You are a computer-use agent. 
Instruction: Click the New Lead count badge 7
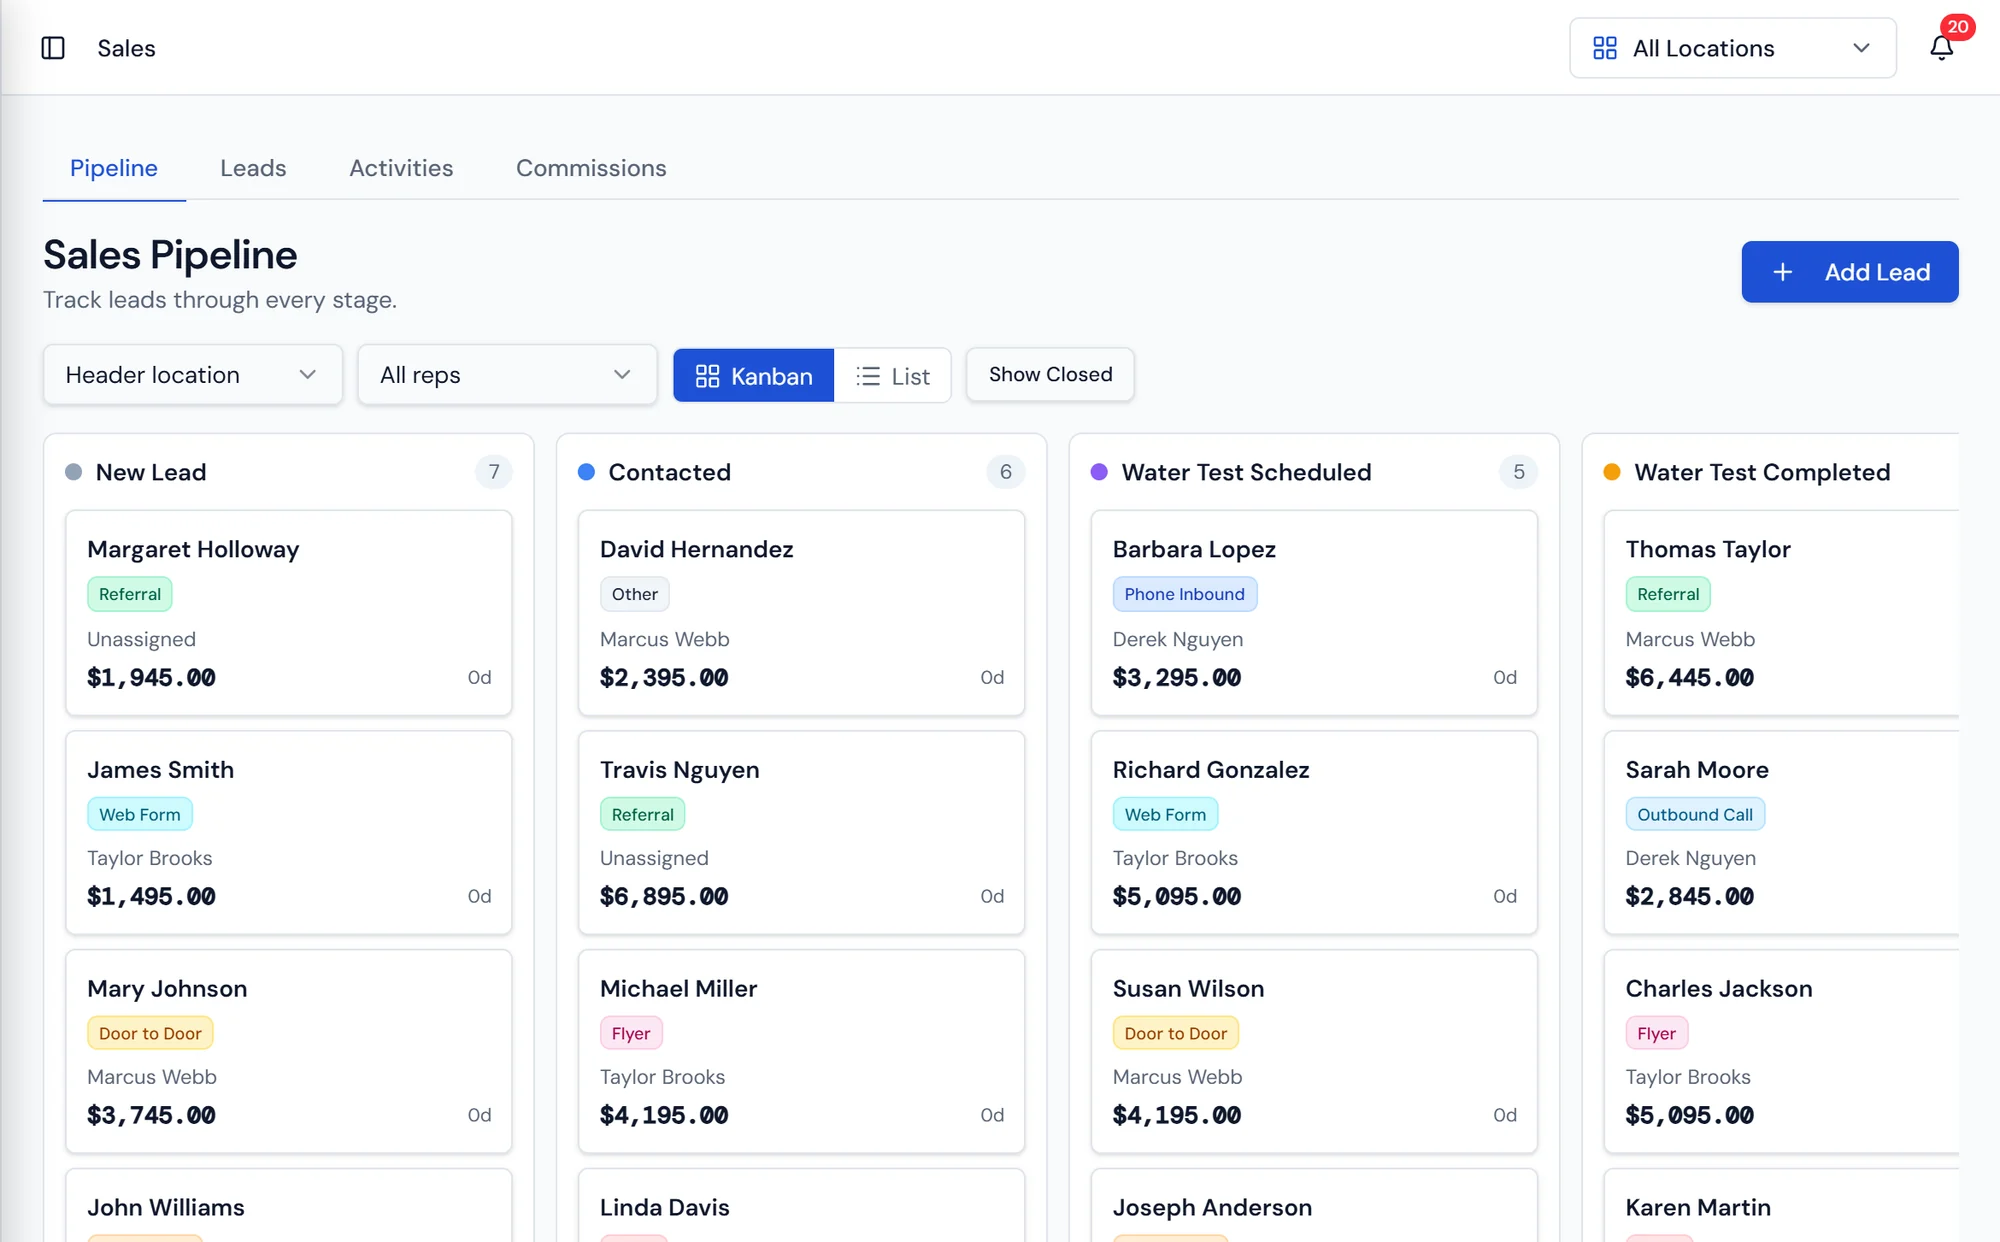[494, 472]
